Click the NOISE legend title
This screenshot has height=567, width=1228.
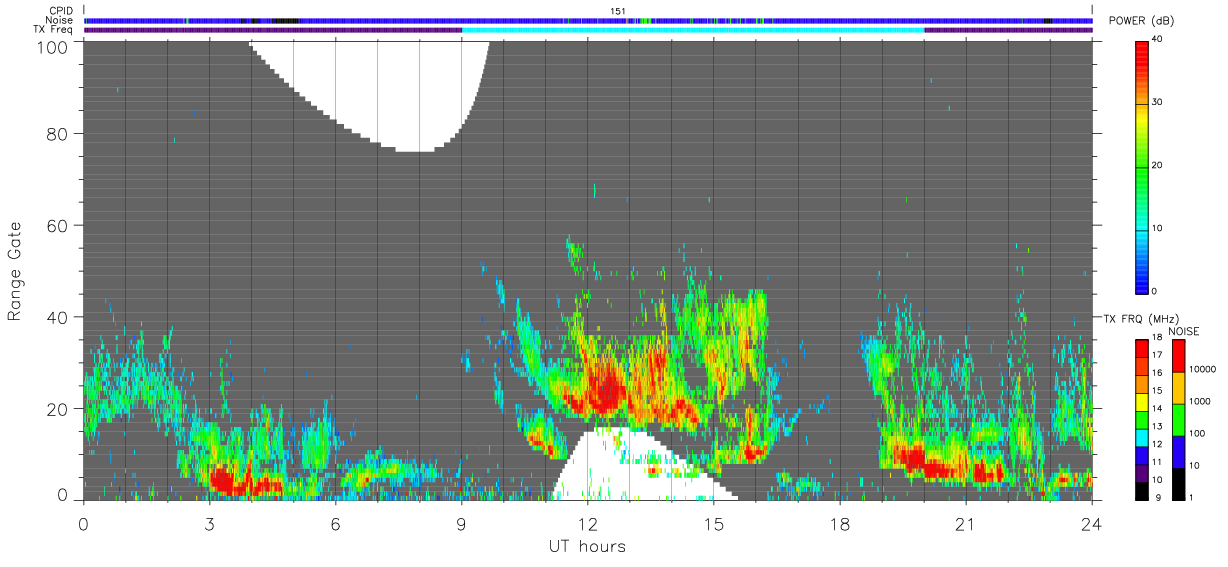(x=1186, y=331)
